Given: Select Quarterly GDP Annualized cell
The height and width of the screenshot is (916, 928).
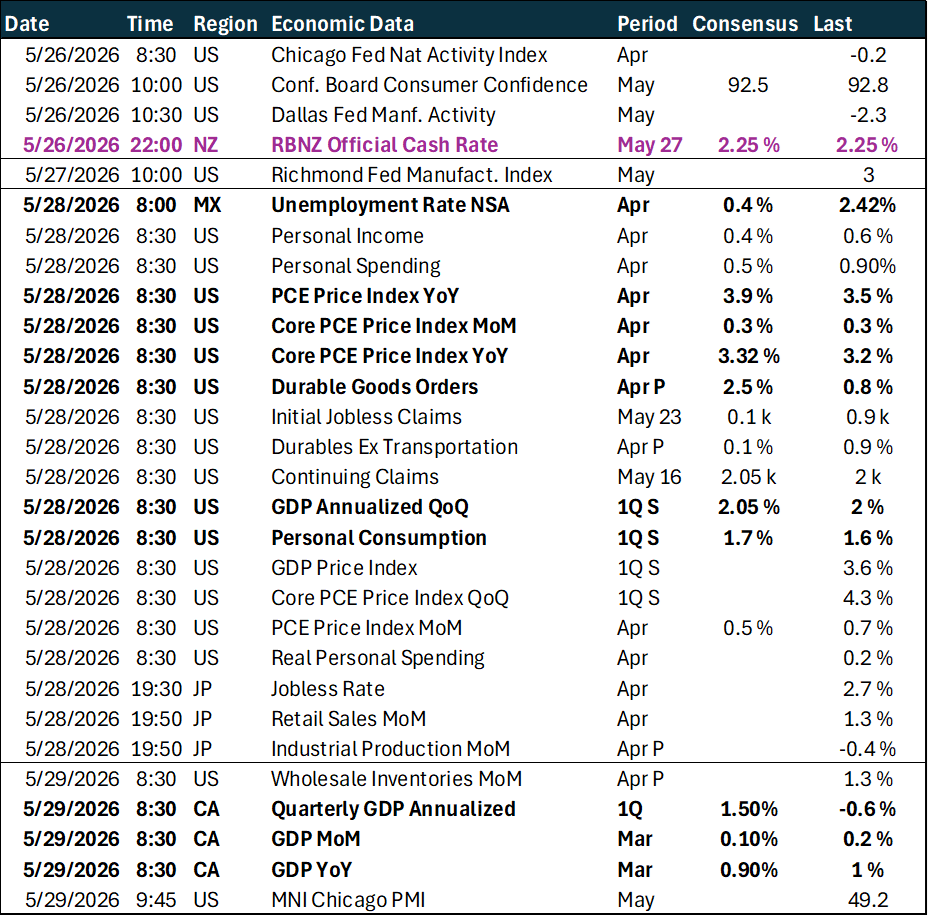Looking at the screenshot, I should click(x=393, y=809).
